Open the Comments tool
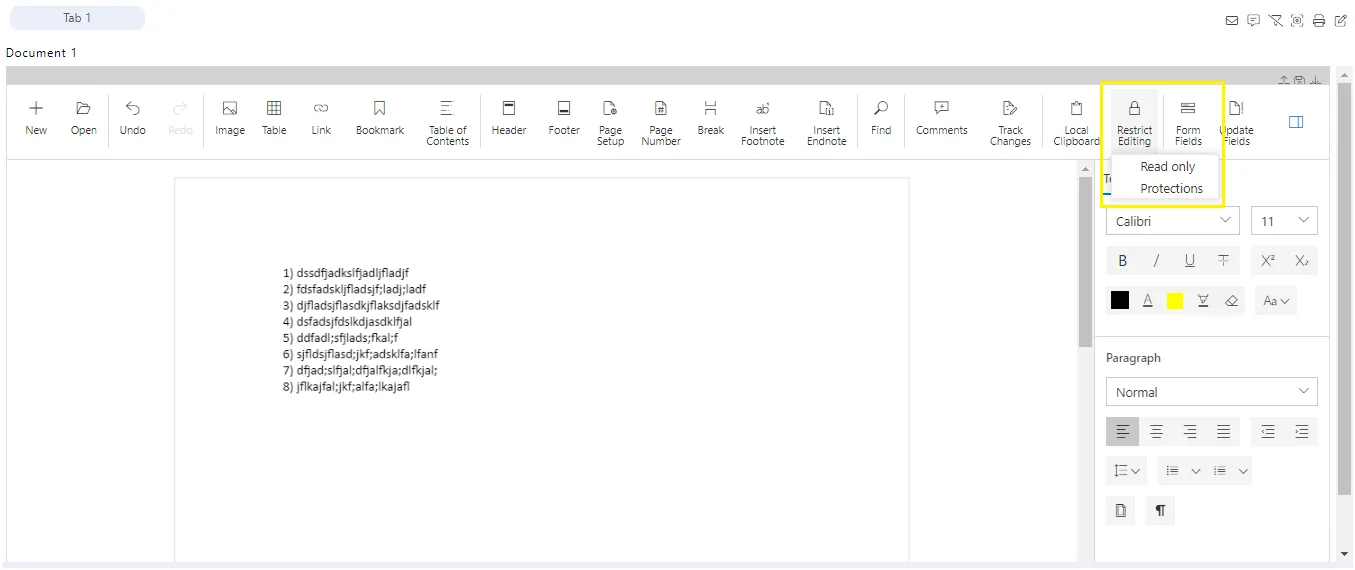1355x570 pixels. (x=941, y=118)
